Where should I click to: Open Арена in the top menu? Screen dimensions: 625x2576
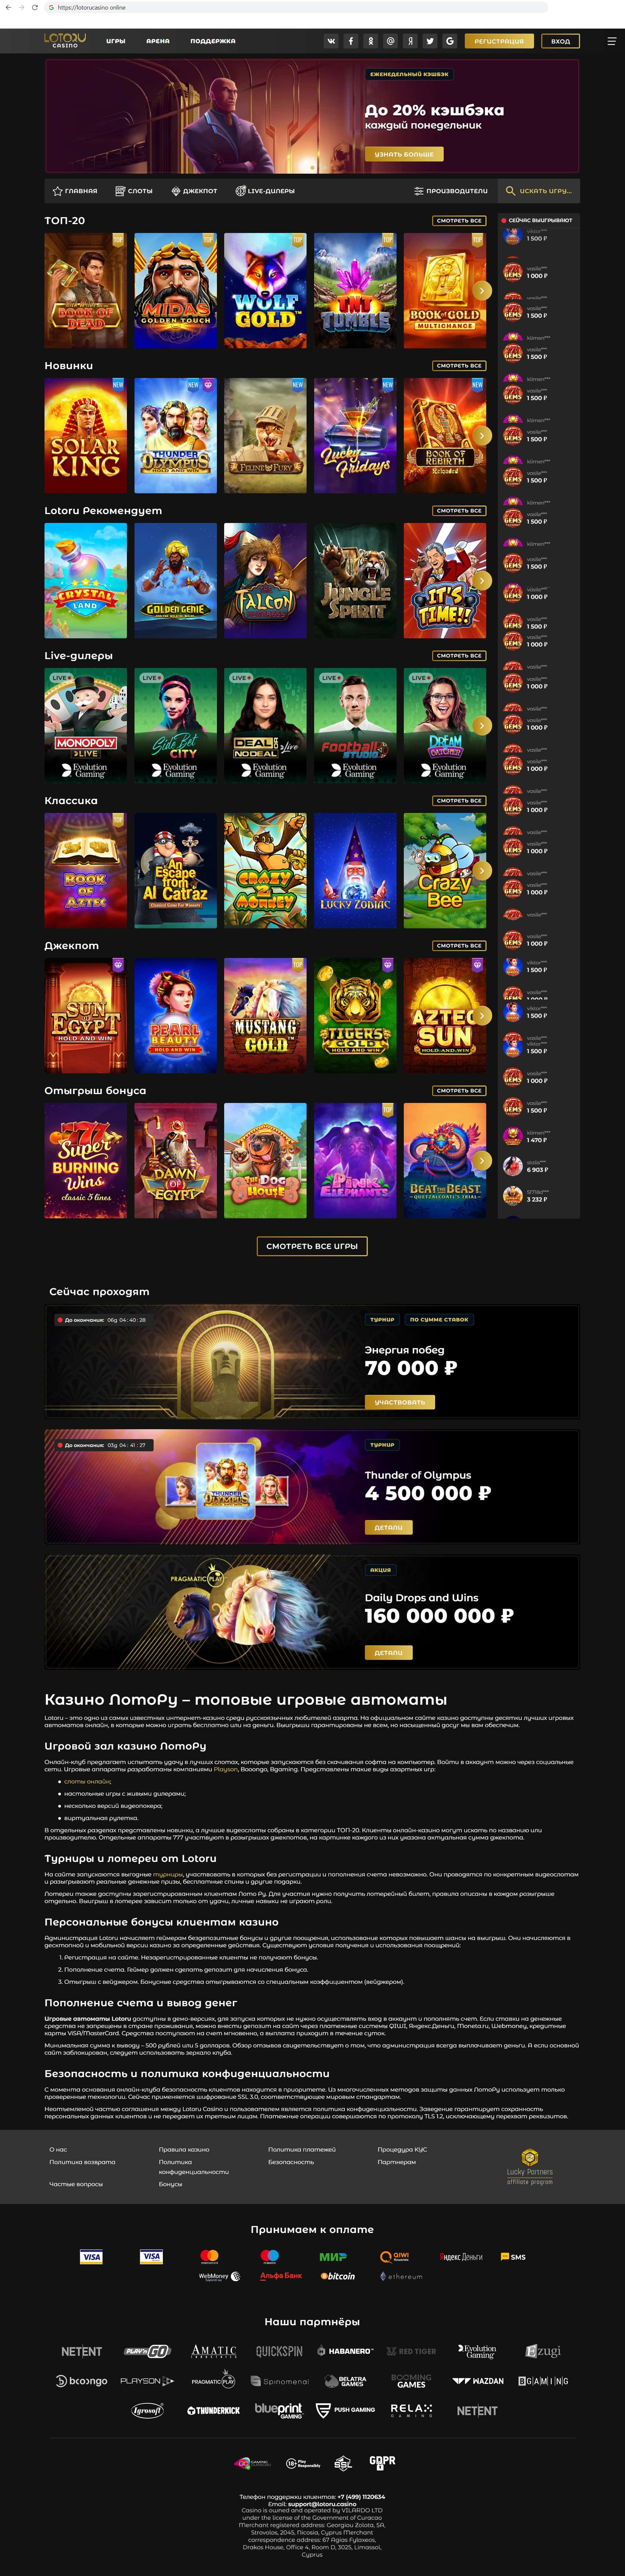click(x=158, y=41)
